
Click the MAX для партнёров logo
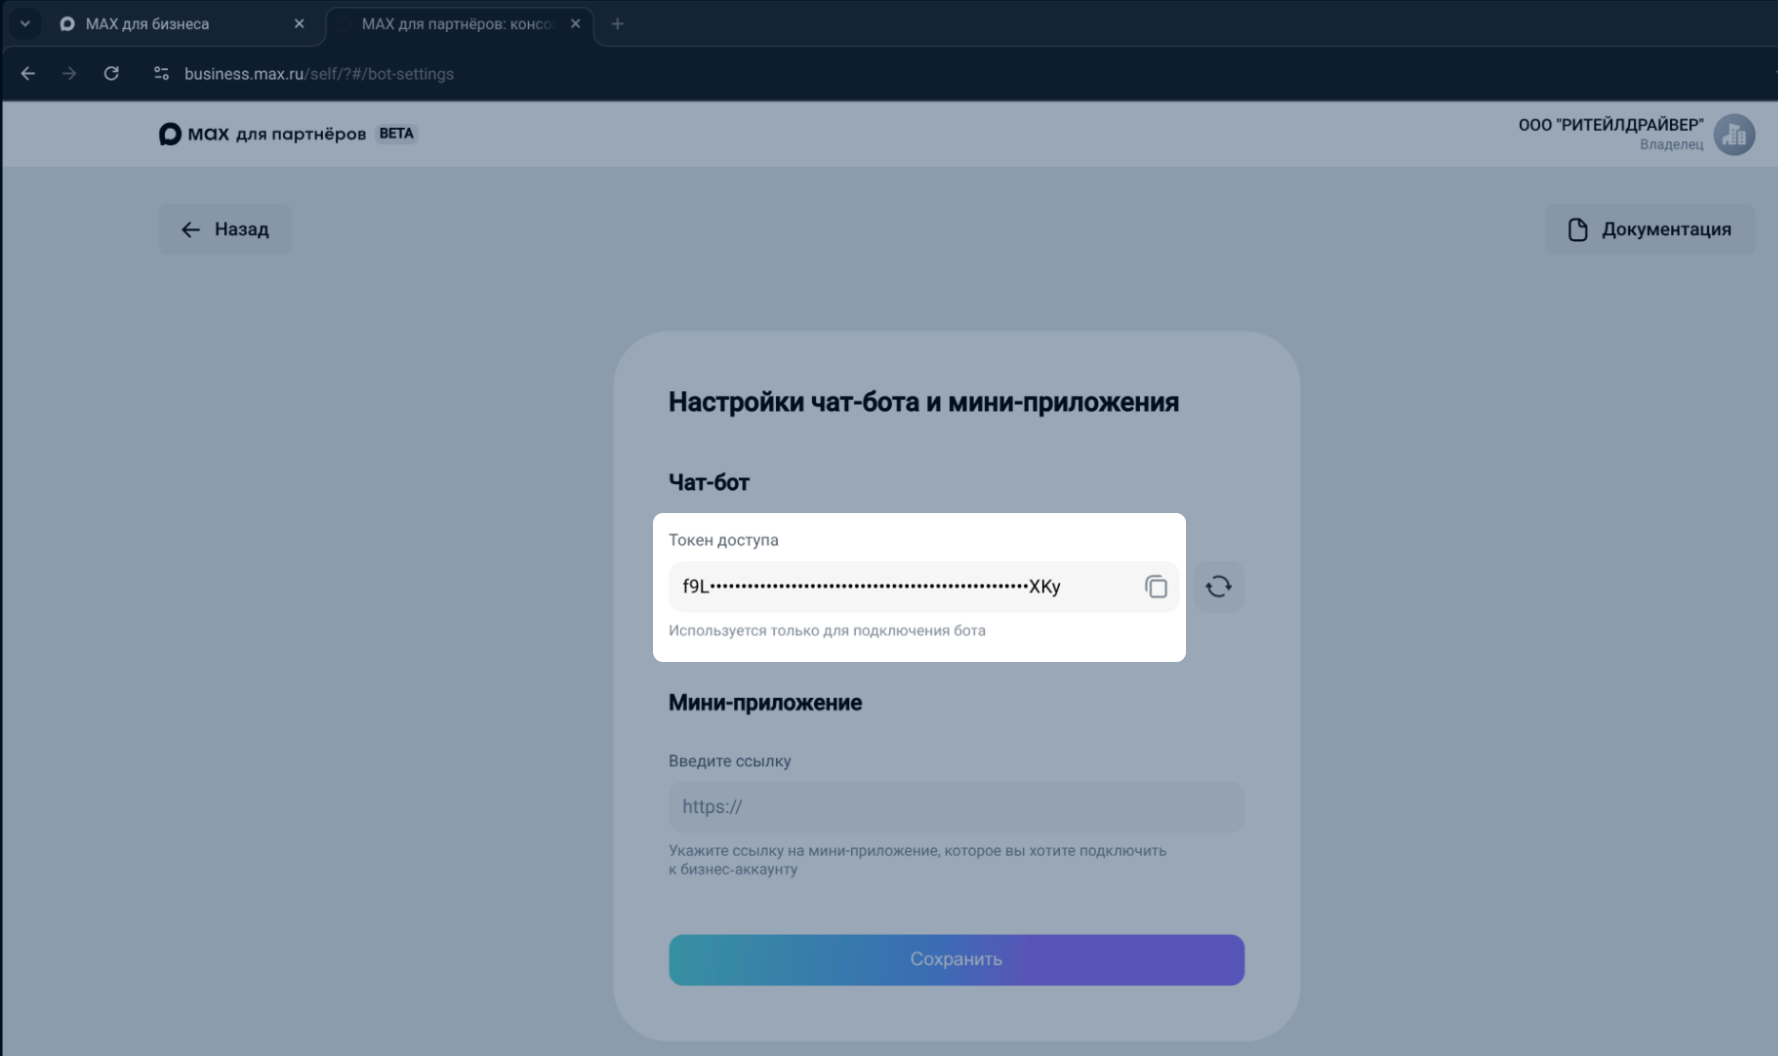coord(263,134)
